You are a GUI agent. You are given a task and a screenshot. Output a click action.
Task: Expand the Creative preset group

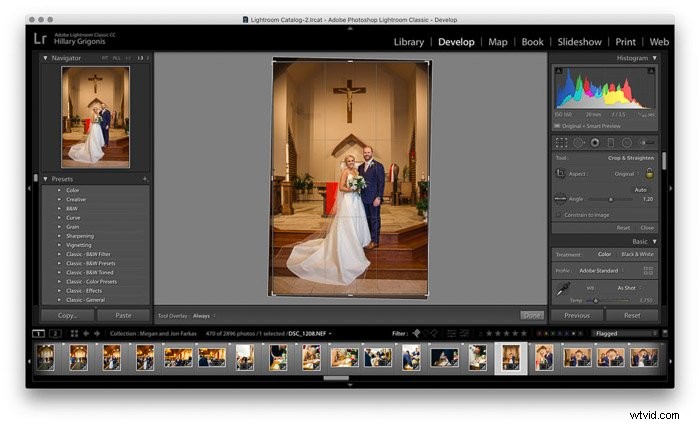pos(59,199)
